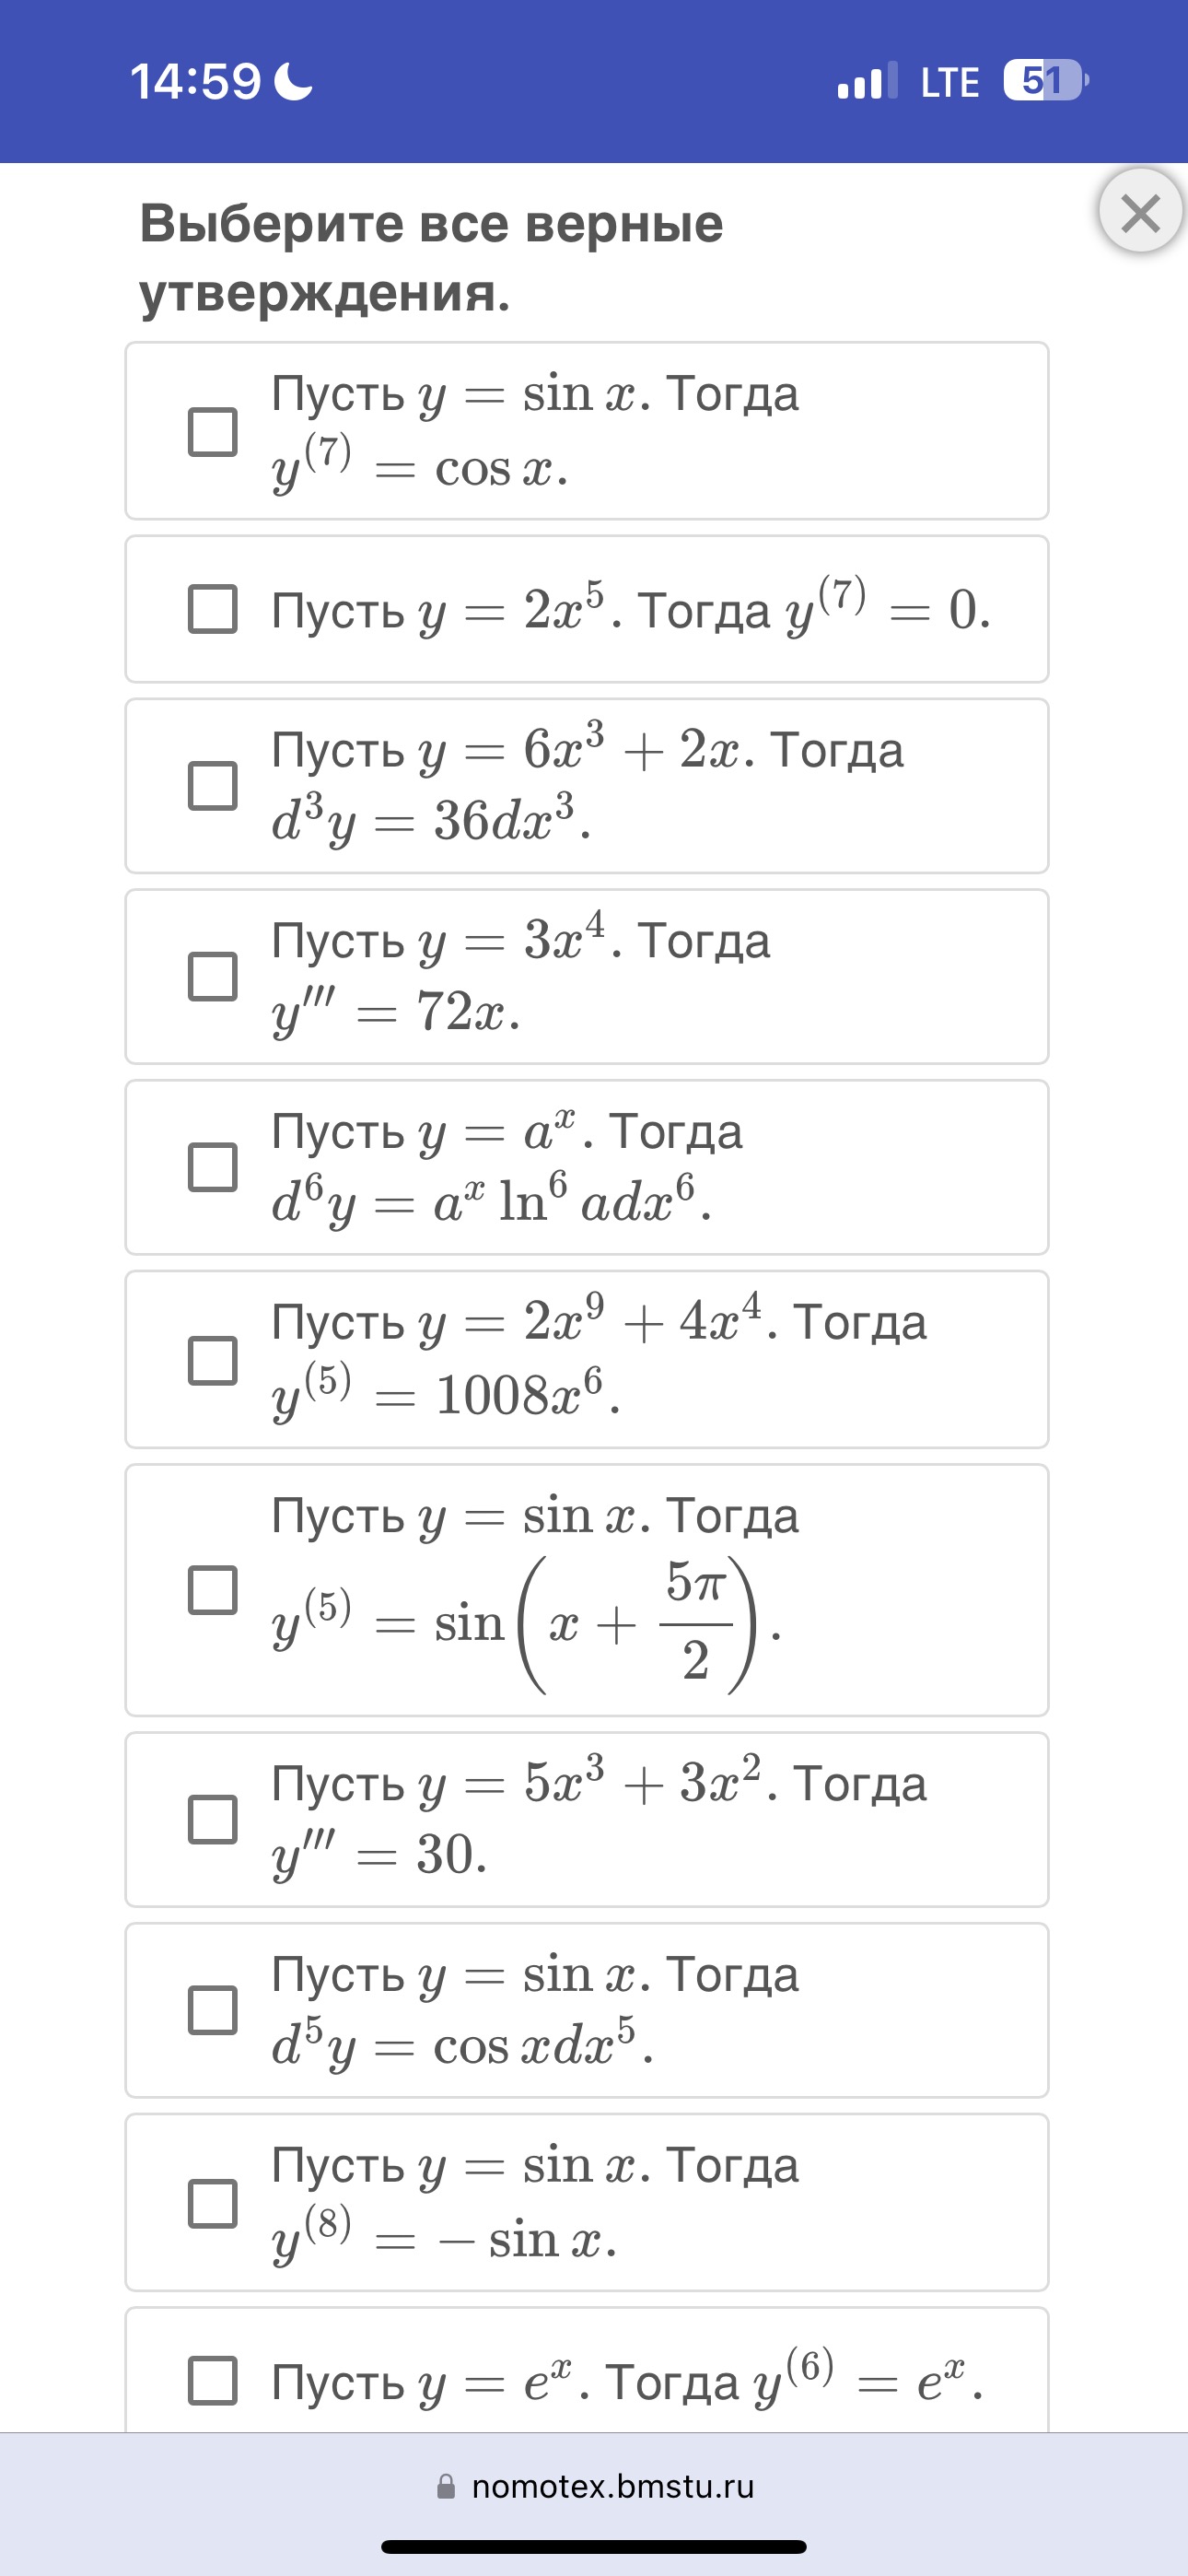1188x2576 pixels.
Task: Tap the battery indicator in status bar
Action: pyautogui.click(x=1046, y=80)
